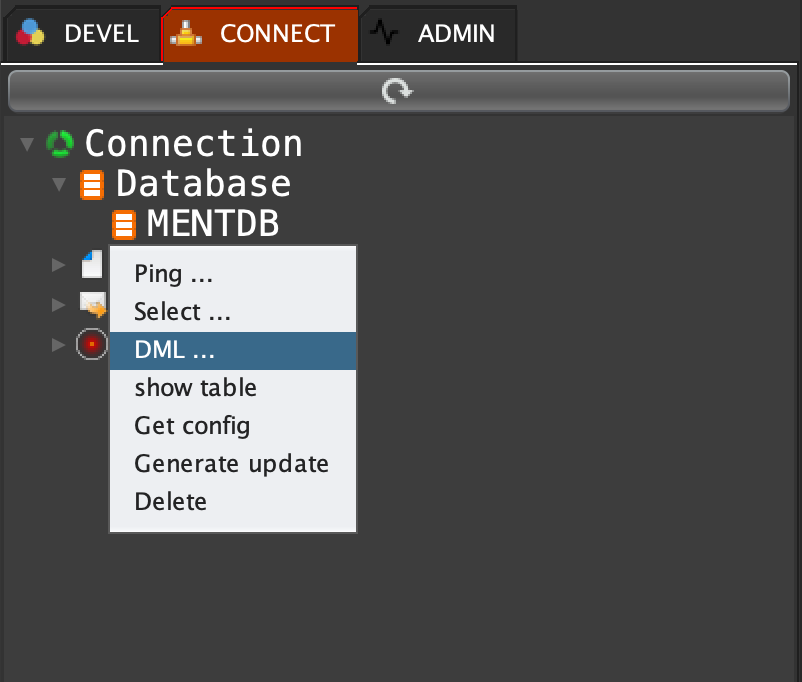The height and width of the screenshot is (682, 802).
Task: Select 'show table' menu entry
Action: (195, 388)
